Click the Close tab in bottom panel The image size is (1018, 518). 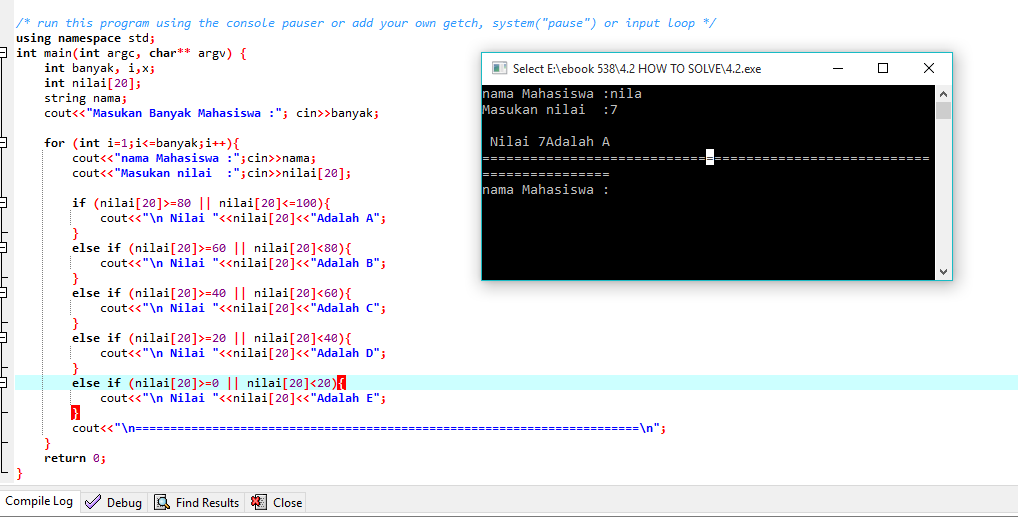(277, 502)
